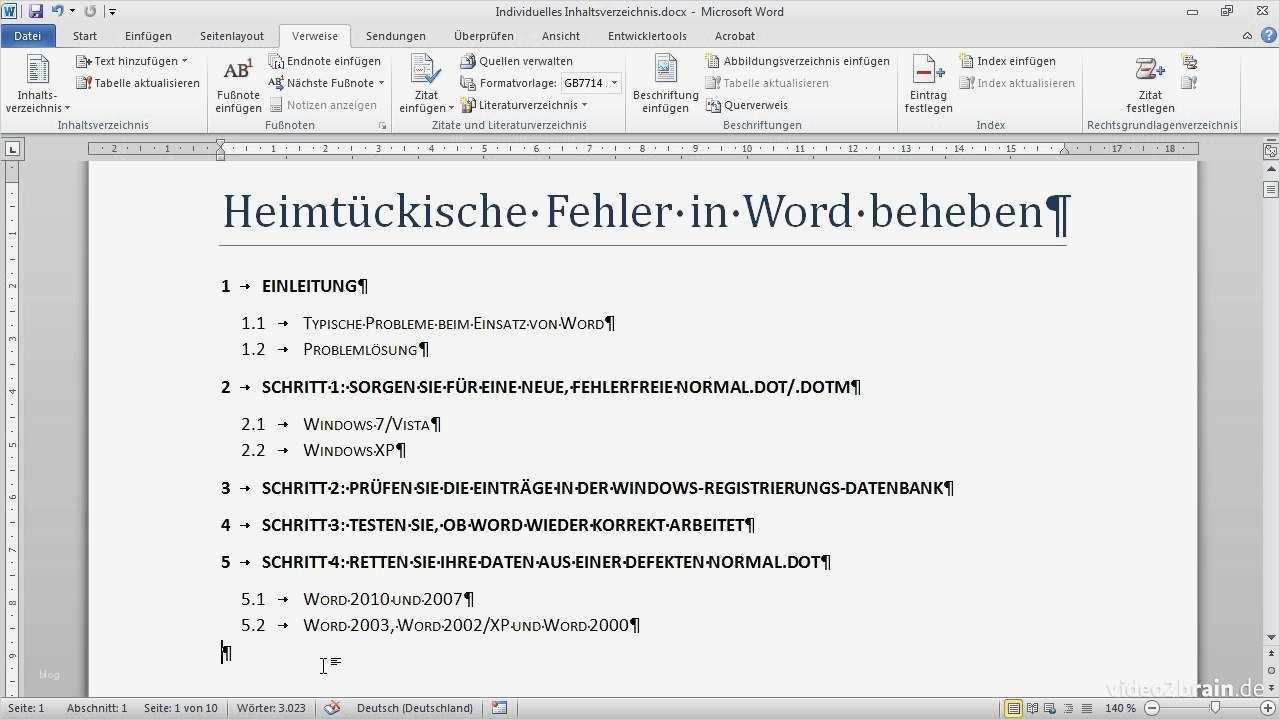This screenshot has width=1280, height=720.
Task: Click Notizen anzeigen in the Fußnoten group
Action: [x=323, y=105]
